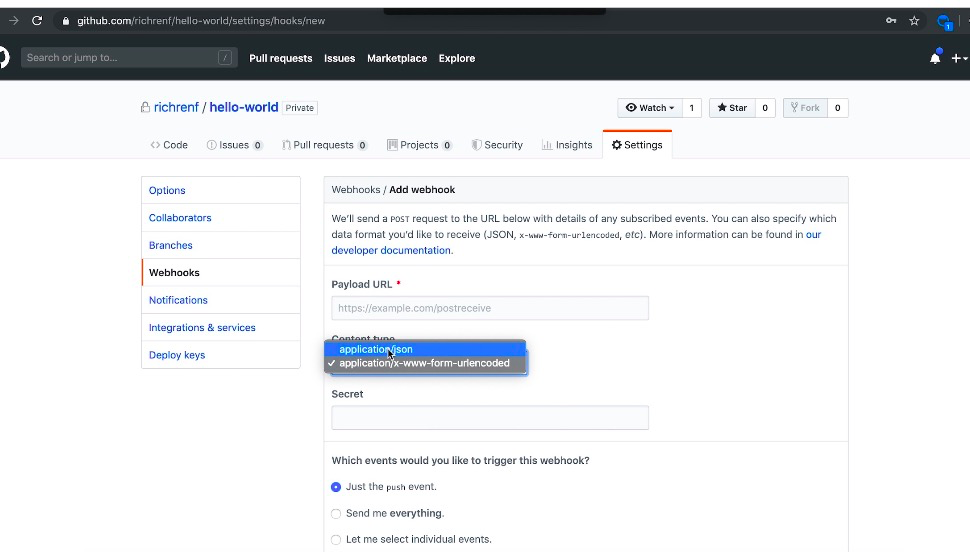Screen dimensions: 970x552
Task: Click the watchers count 1
Action: [692, 108]
